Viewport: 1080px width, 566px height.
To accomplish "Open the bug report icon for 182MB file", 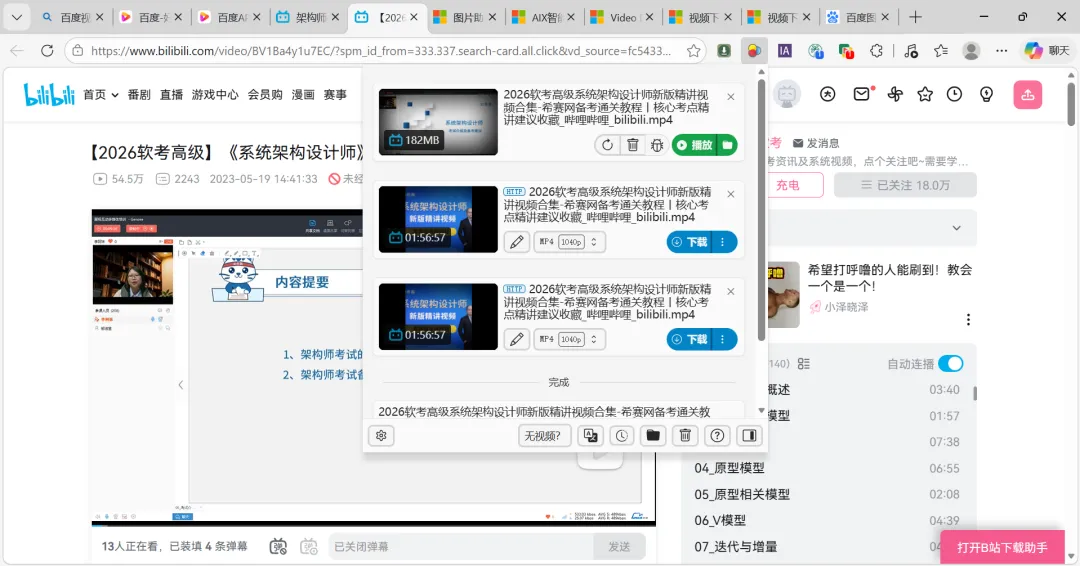I will pos(657,145).
